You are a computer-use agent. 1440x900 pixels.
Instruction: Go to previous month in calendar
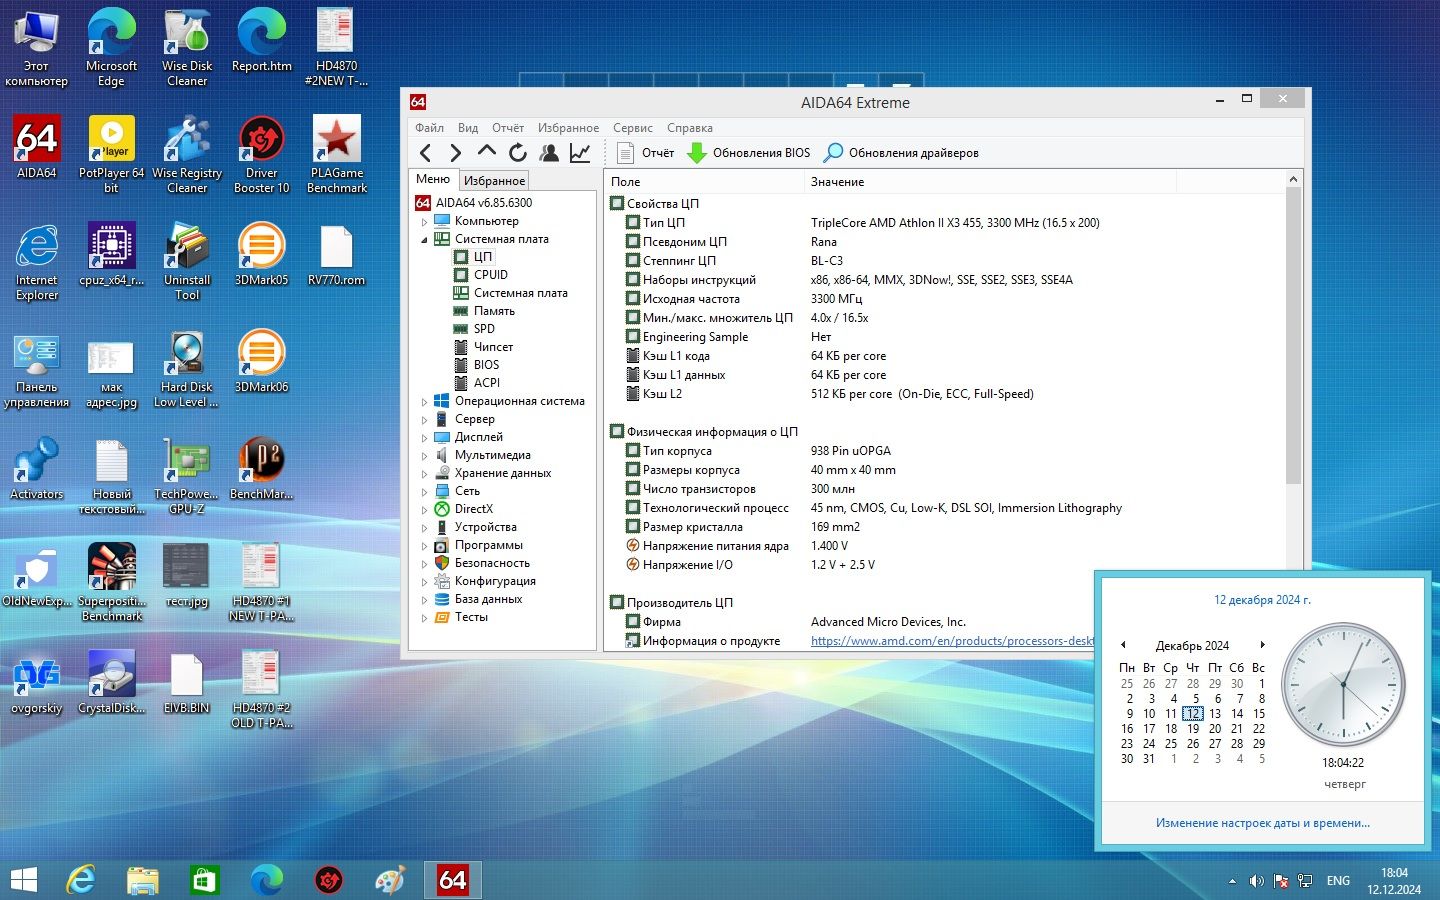tap(1123, 645)
